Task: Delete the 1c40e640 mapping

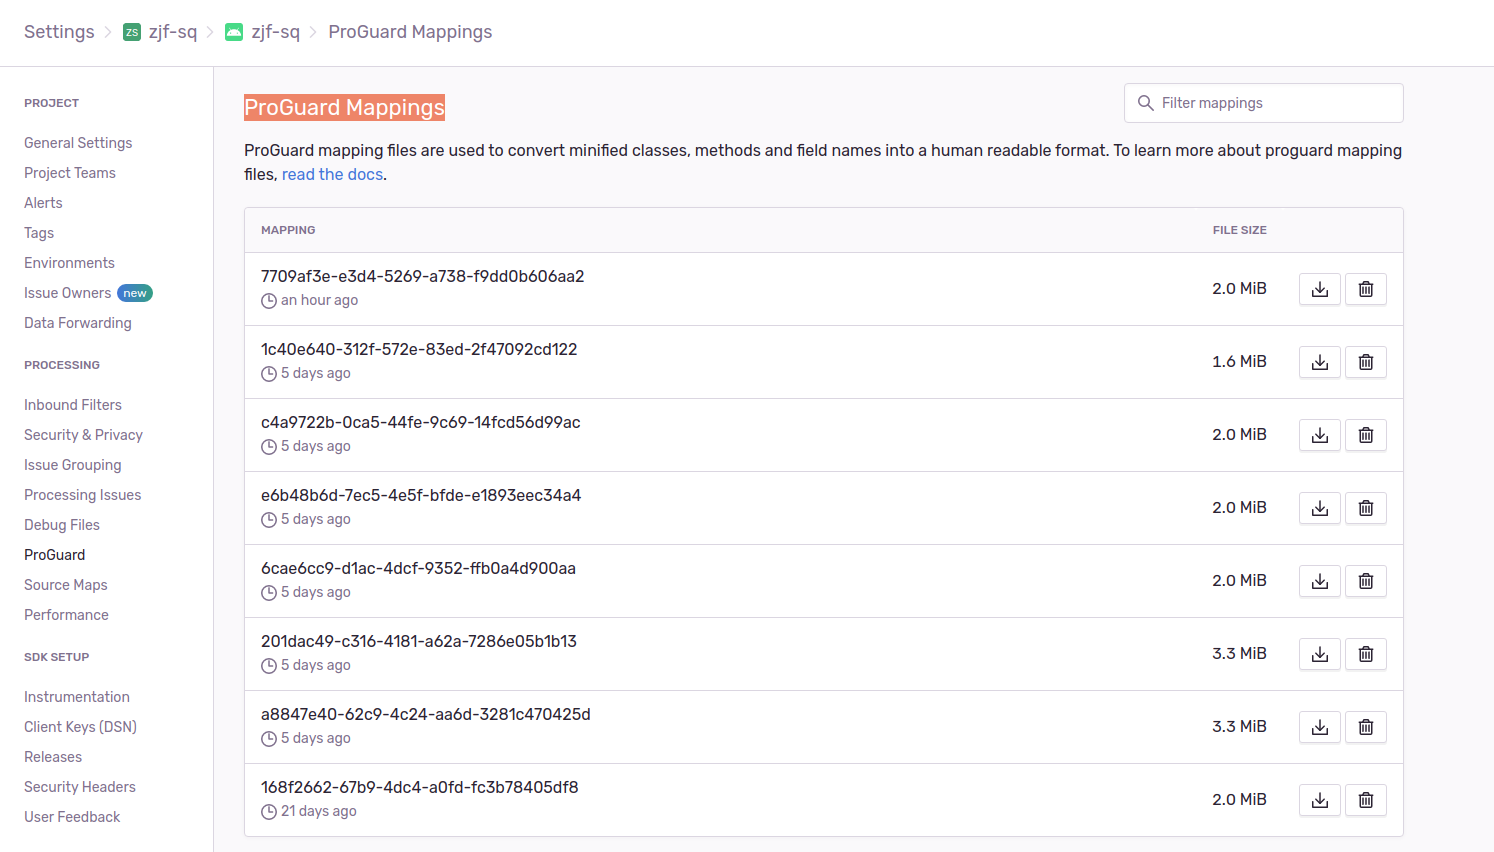Action: point(1365,362)
